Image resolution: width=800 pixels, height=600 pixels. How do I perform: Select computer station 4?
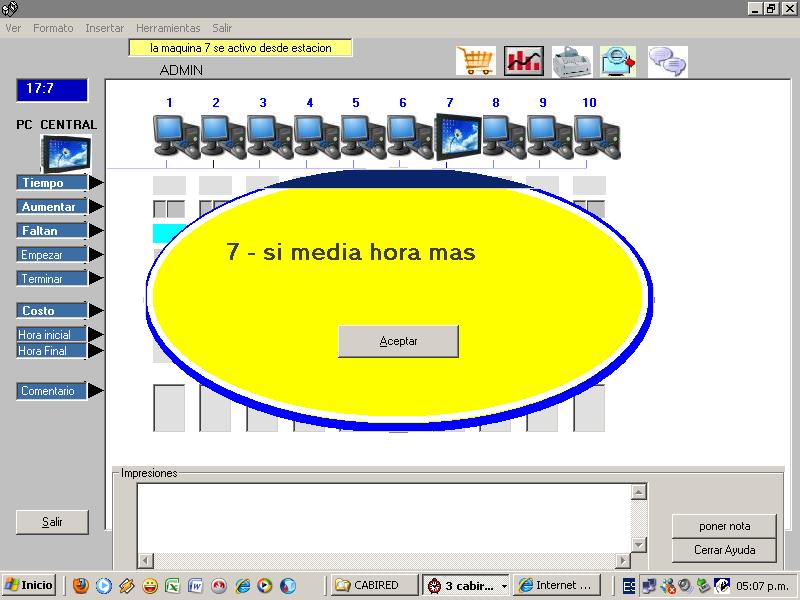coord(316,137)
